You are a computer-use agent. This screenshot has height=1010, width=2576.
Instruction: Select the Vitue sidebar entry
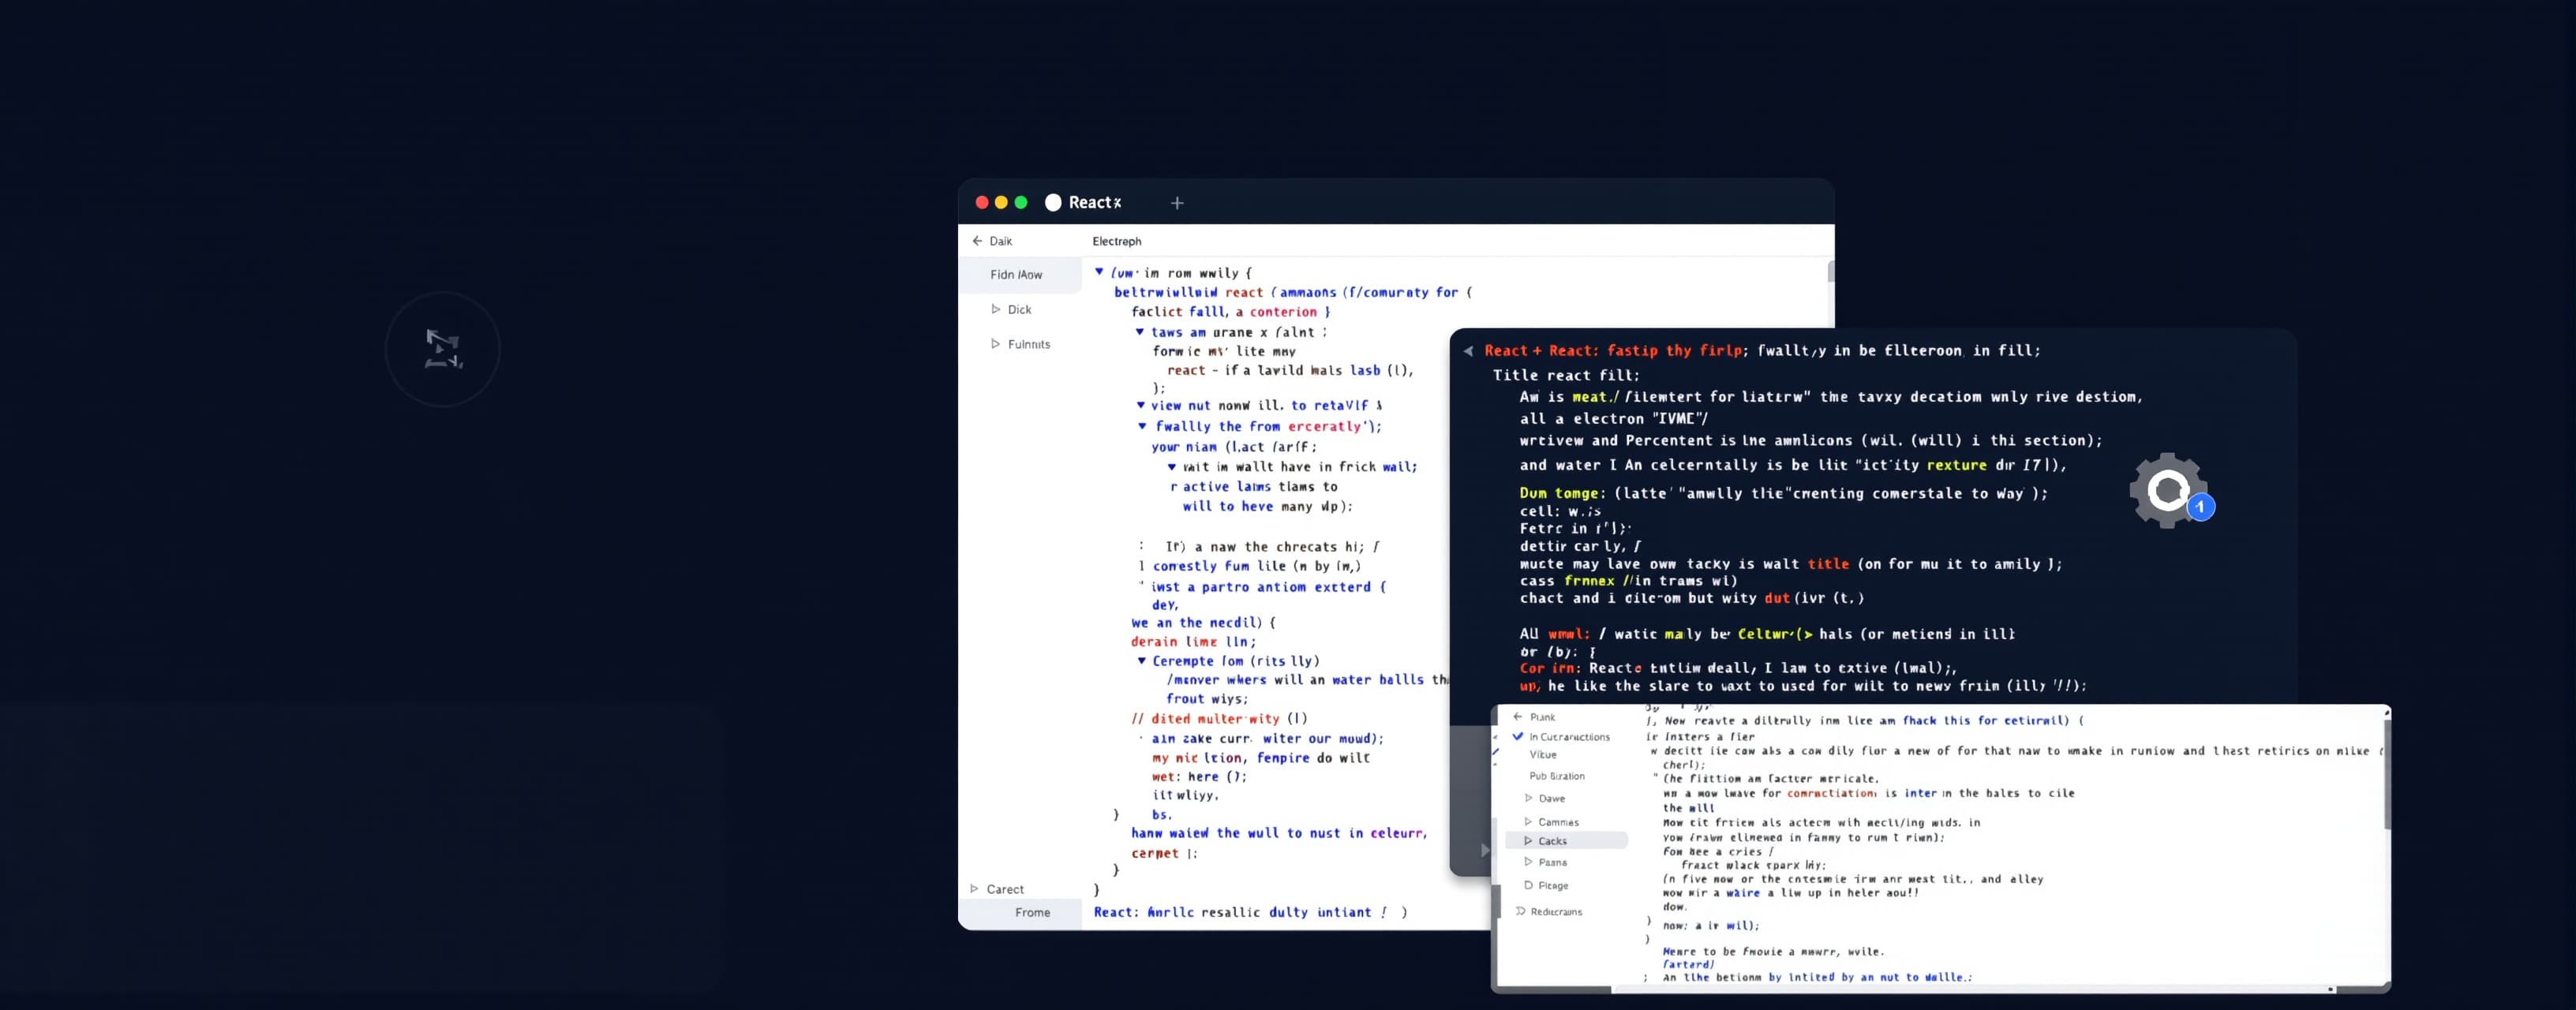click(1542, 755)
